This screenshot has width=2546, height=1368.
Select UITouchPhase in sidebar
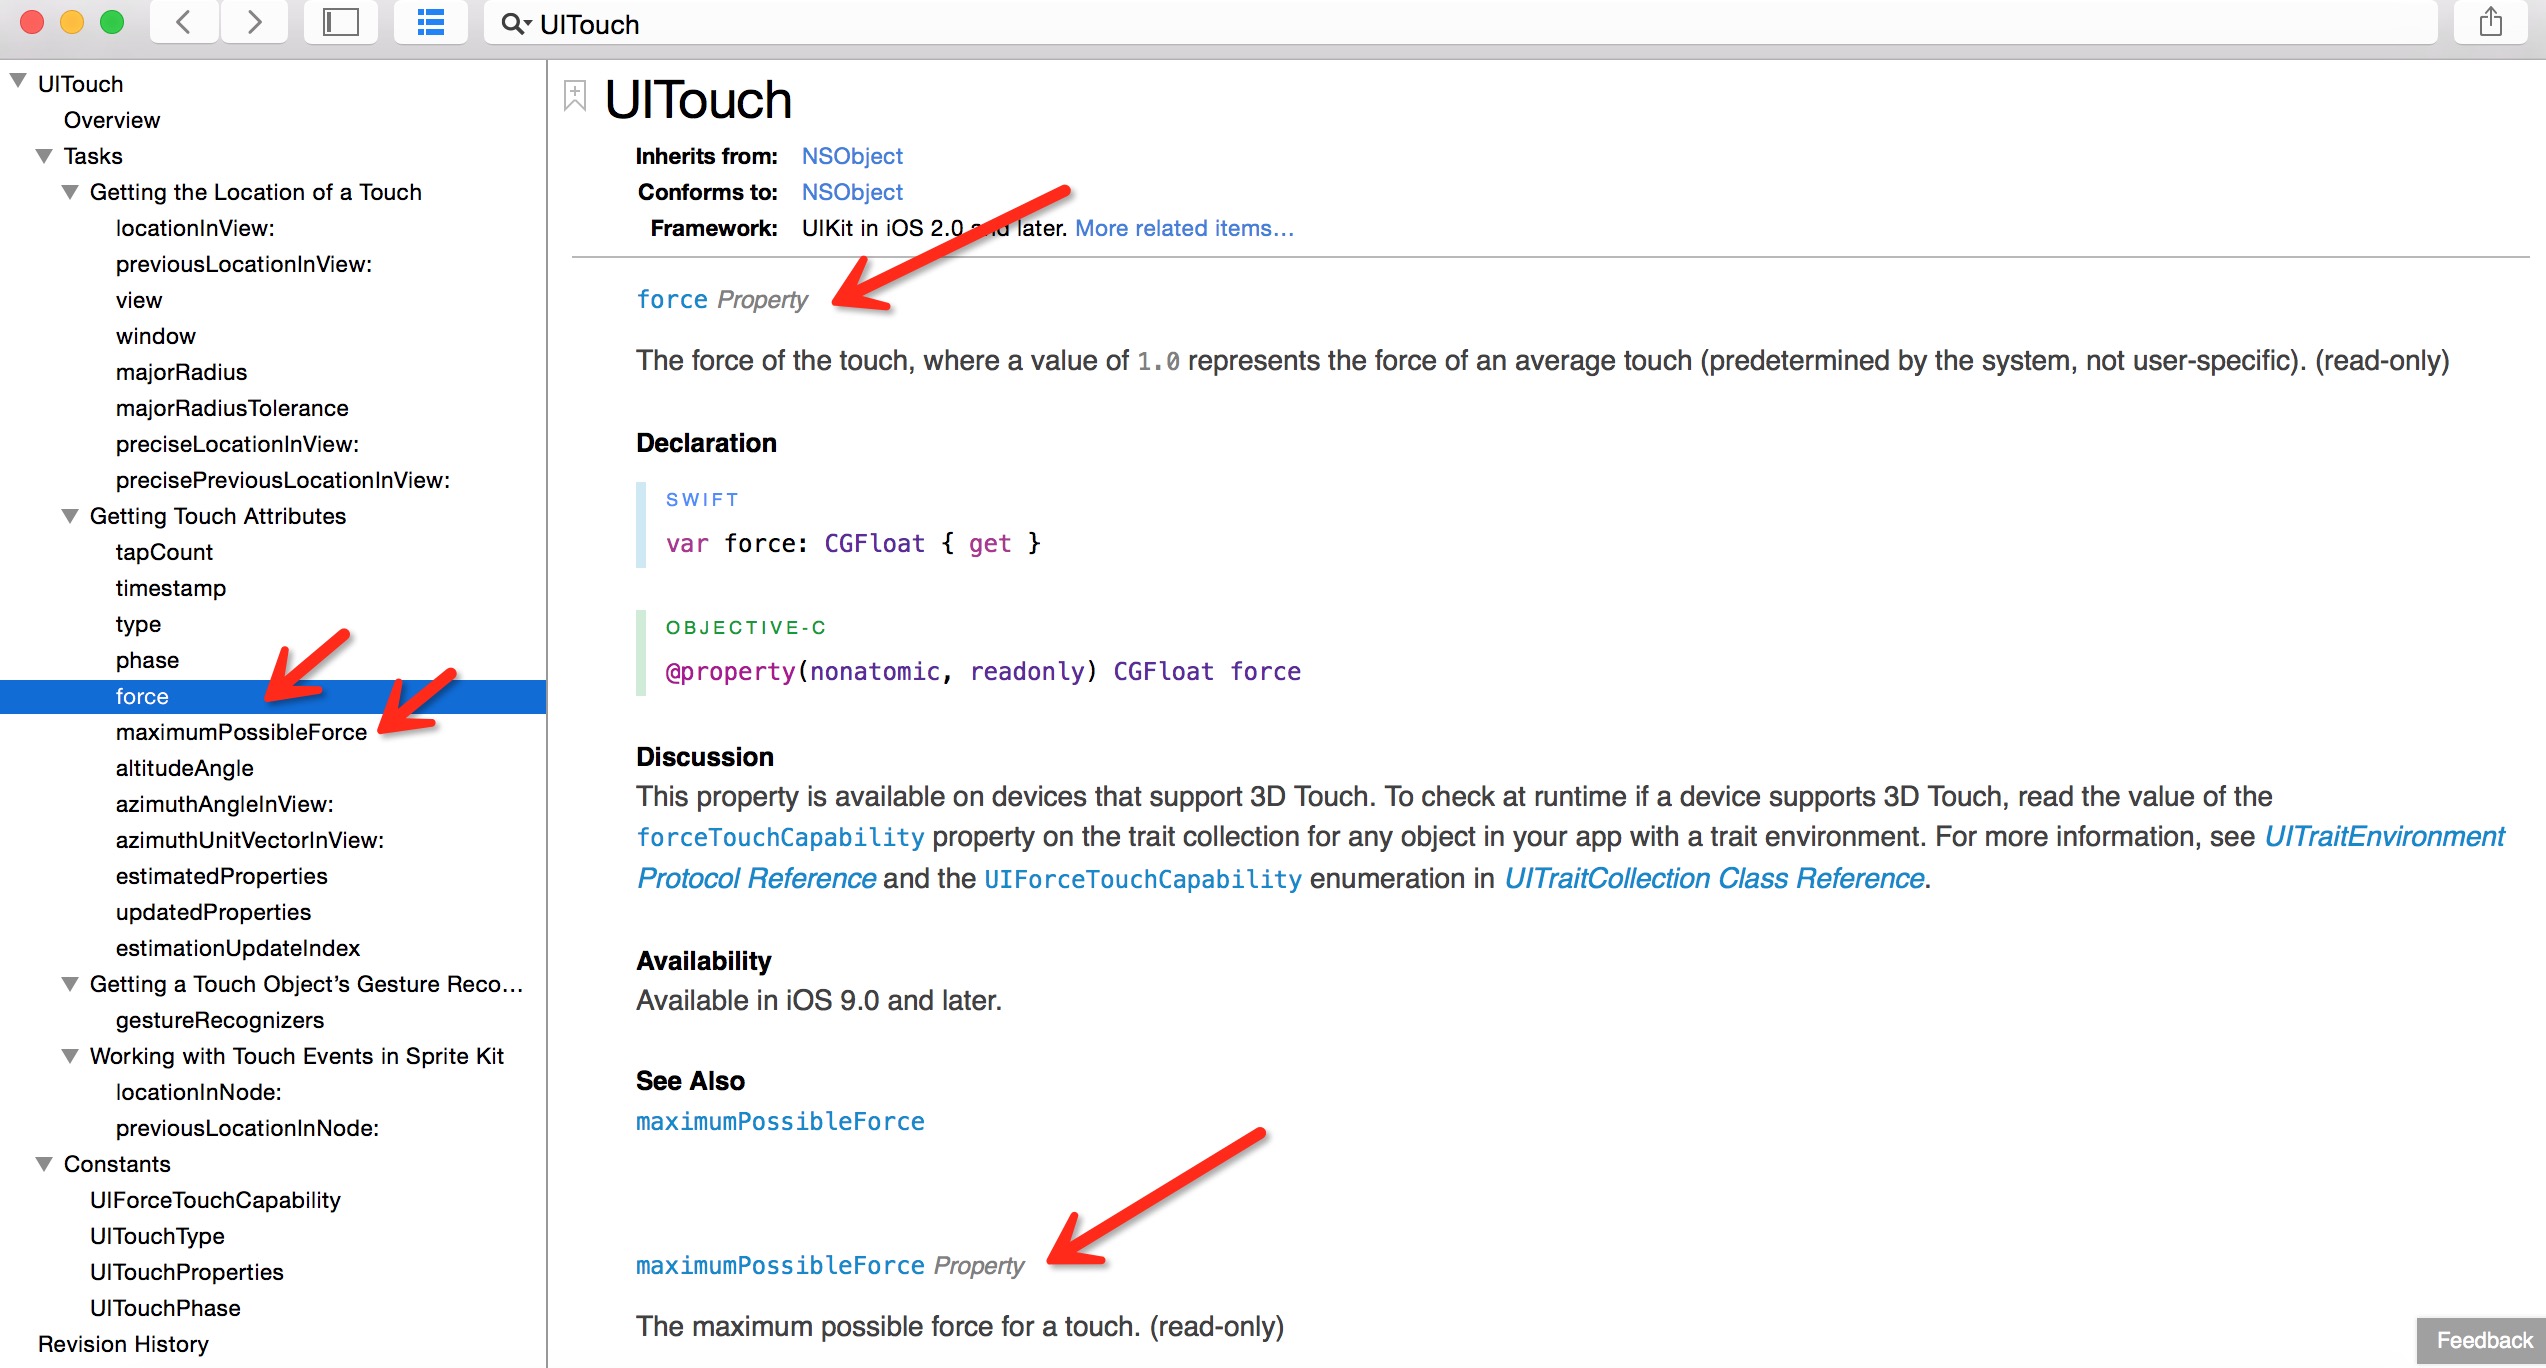pyautogui.click(x=165, y=1308)
